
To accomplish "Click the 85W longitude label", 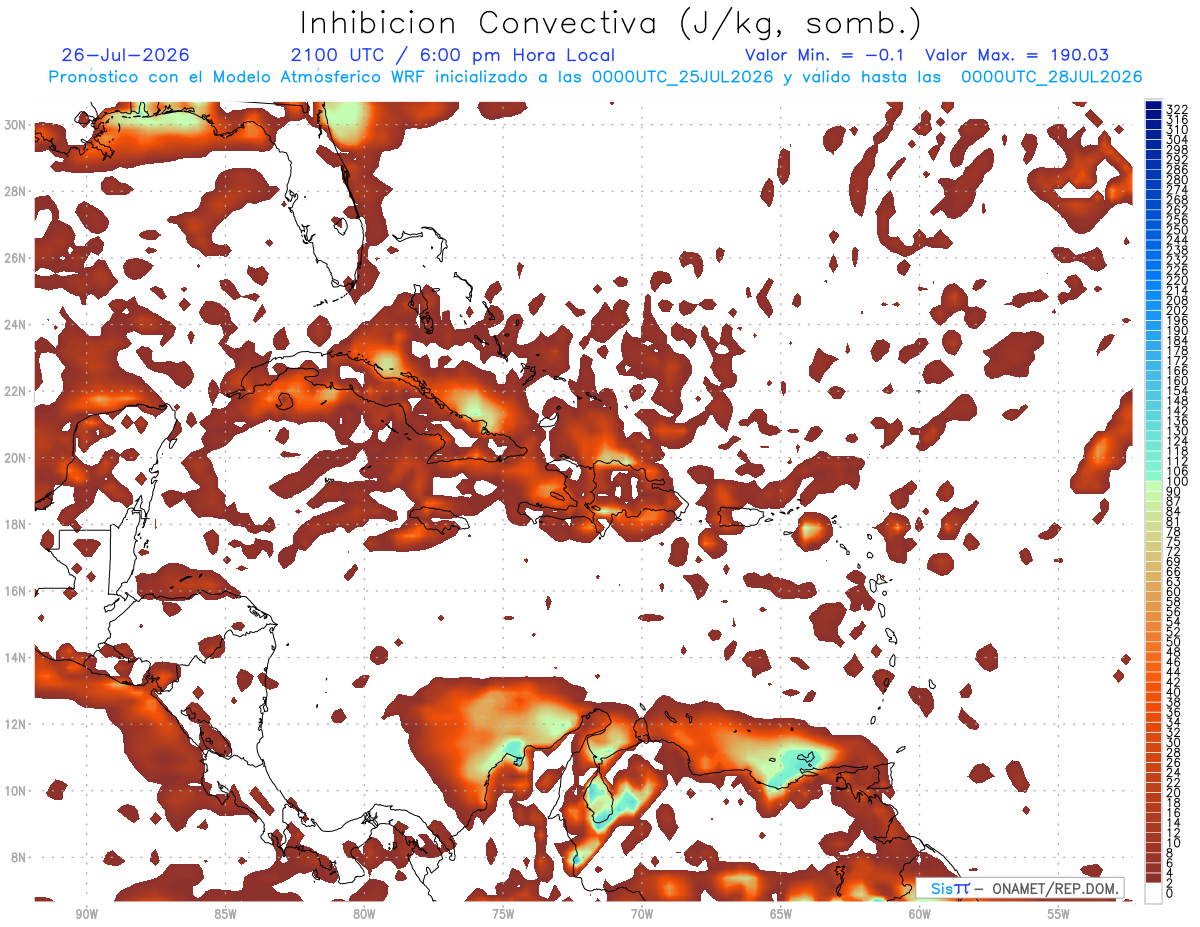I will 225,913.
